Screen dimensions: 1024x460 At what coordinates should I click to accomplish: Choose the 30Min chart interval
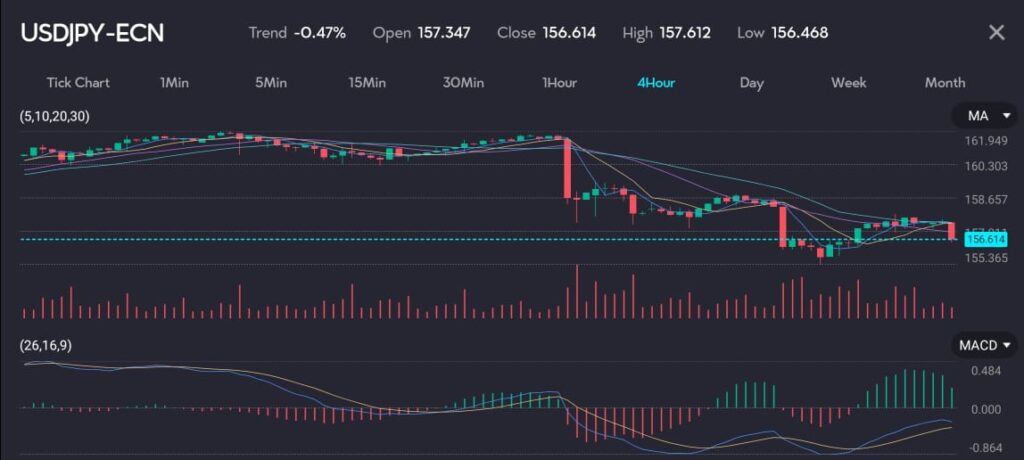(463, 82)
